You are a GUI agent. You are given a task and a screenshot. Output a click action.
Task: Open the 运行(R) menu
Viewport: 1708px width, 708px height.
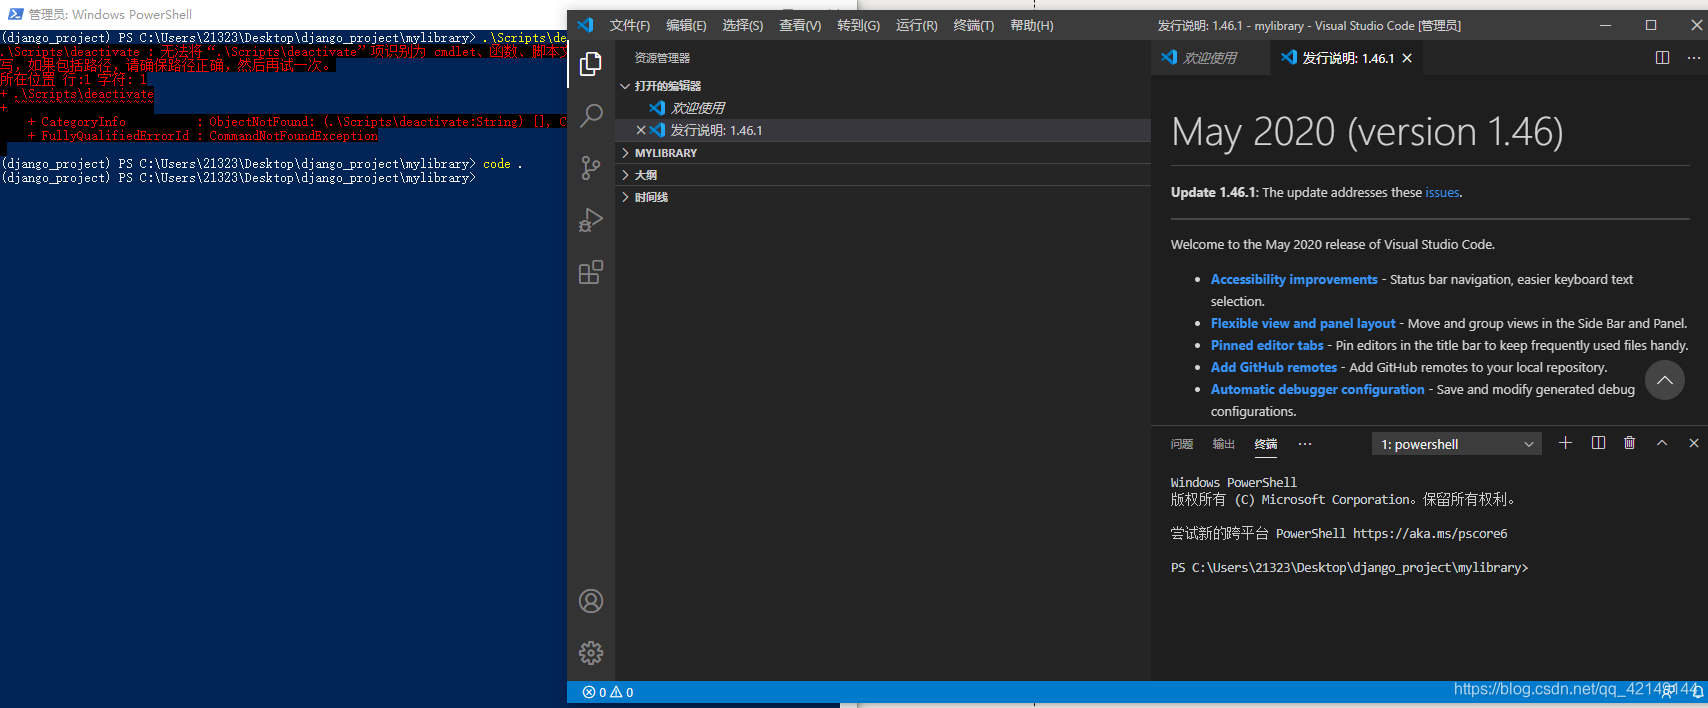coord(917,25)
